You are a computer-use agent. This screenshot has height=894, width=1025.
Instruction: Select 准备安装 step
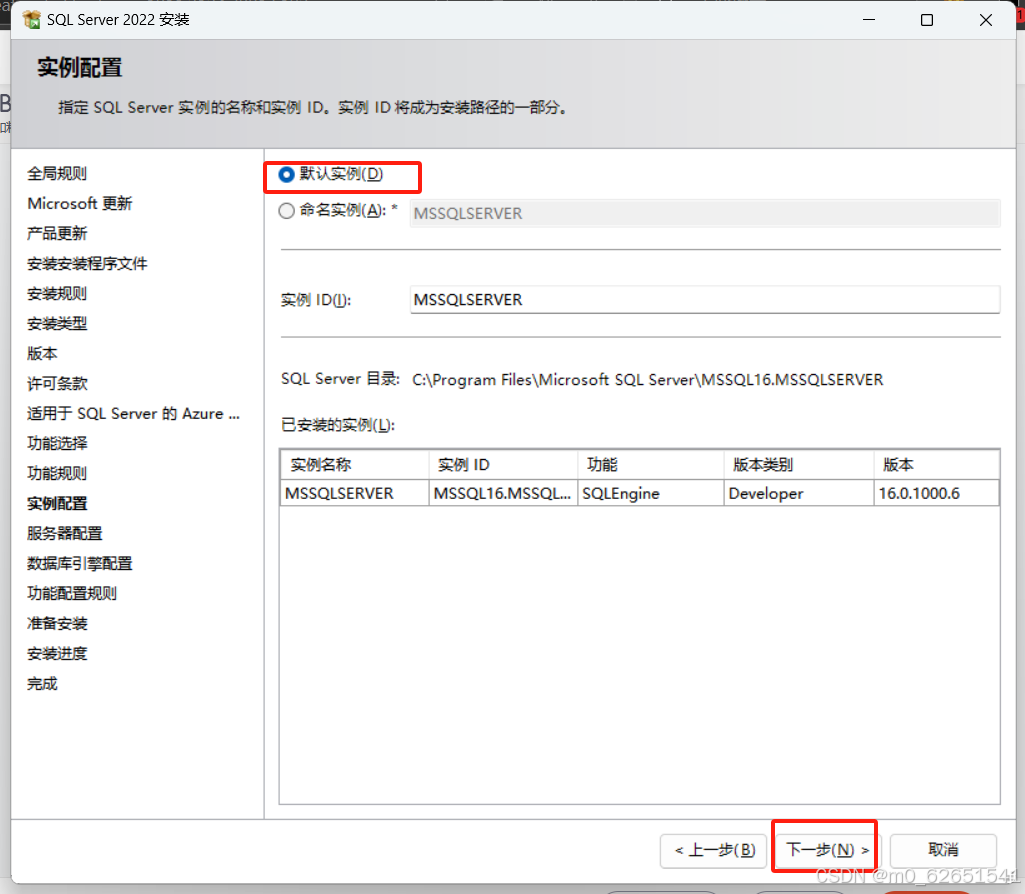[57, 623]
